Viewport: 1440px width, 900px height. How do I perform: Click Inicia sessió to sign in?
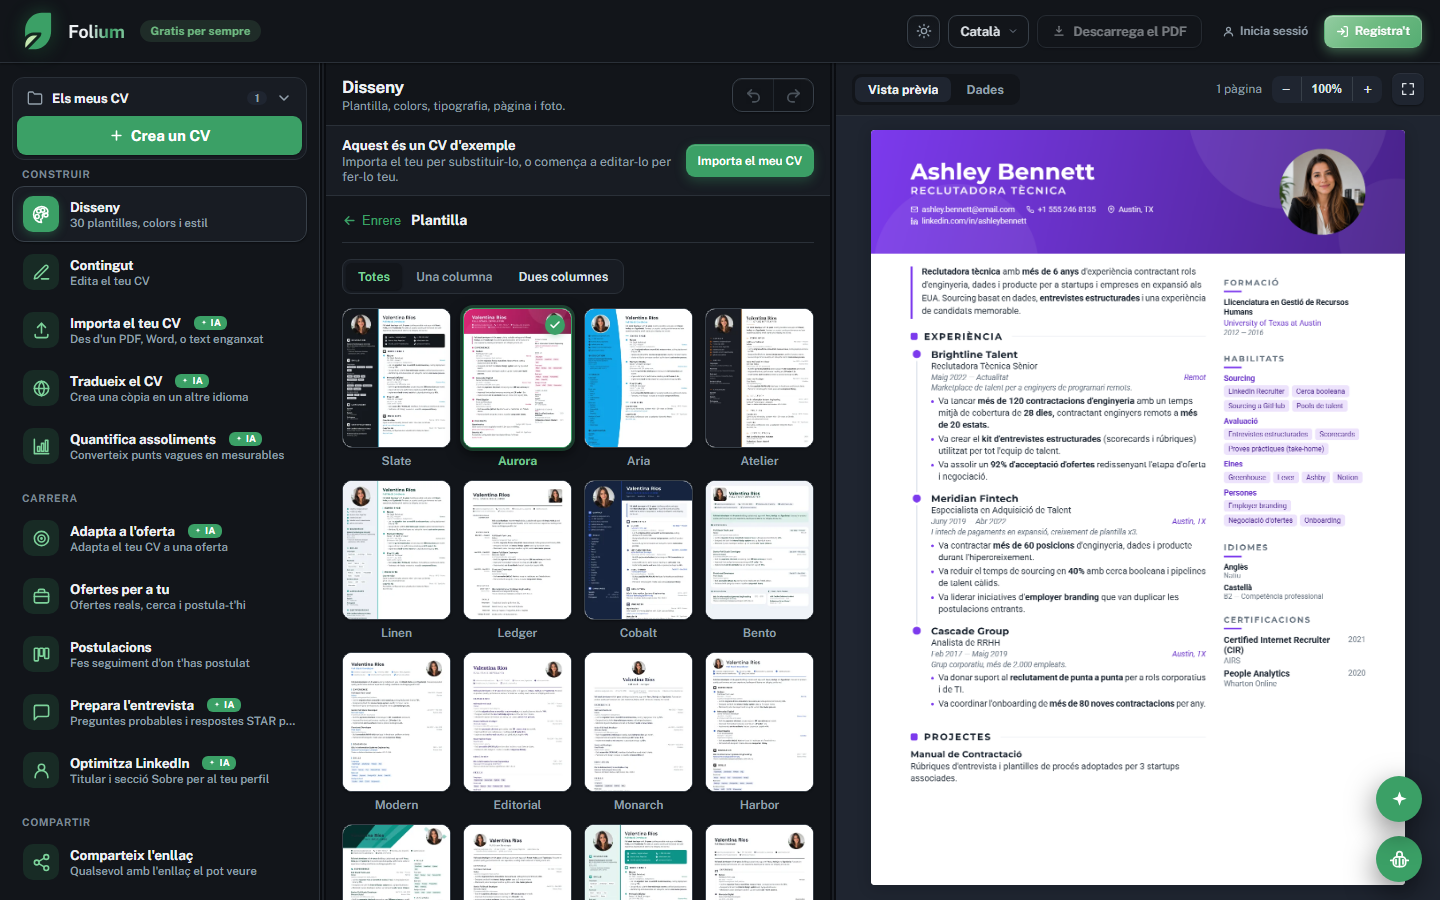[x=1265, y=31]
